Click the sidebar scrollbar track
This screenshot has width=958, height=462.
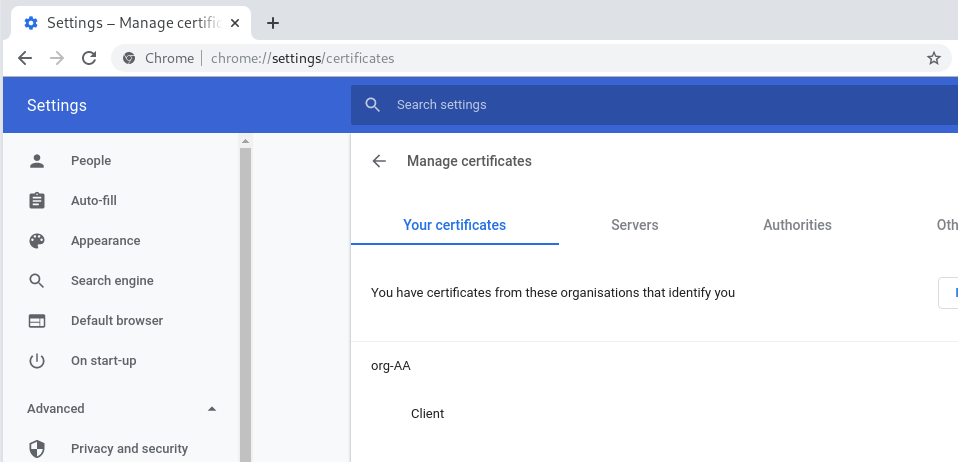246,306
